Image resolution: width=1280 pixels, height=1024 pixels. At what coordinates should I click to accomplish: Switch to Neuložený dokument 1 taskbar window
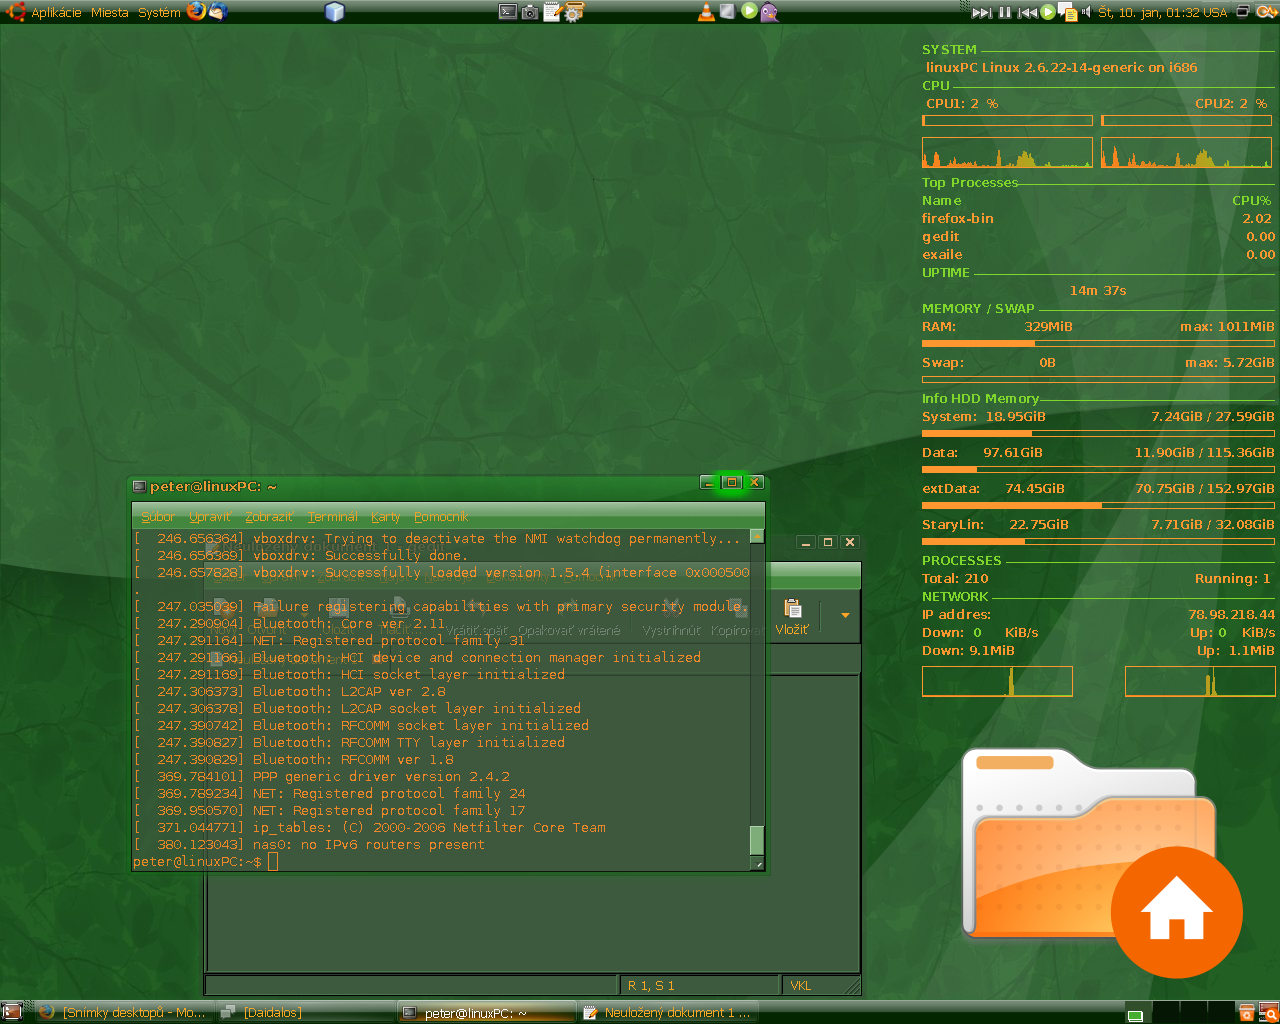(x=668, y=1013)
